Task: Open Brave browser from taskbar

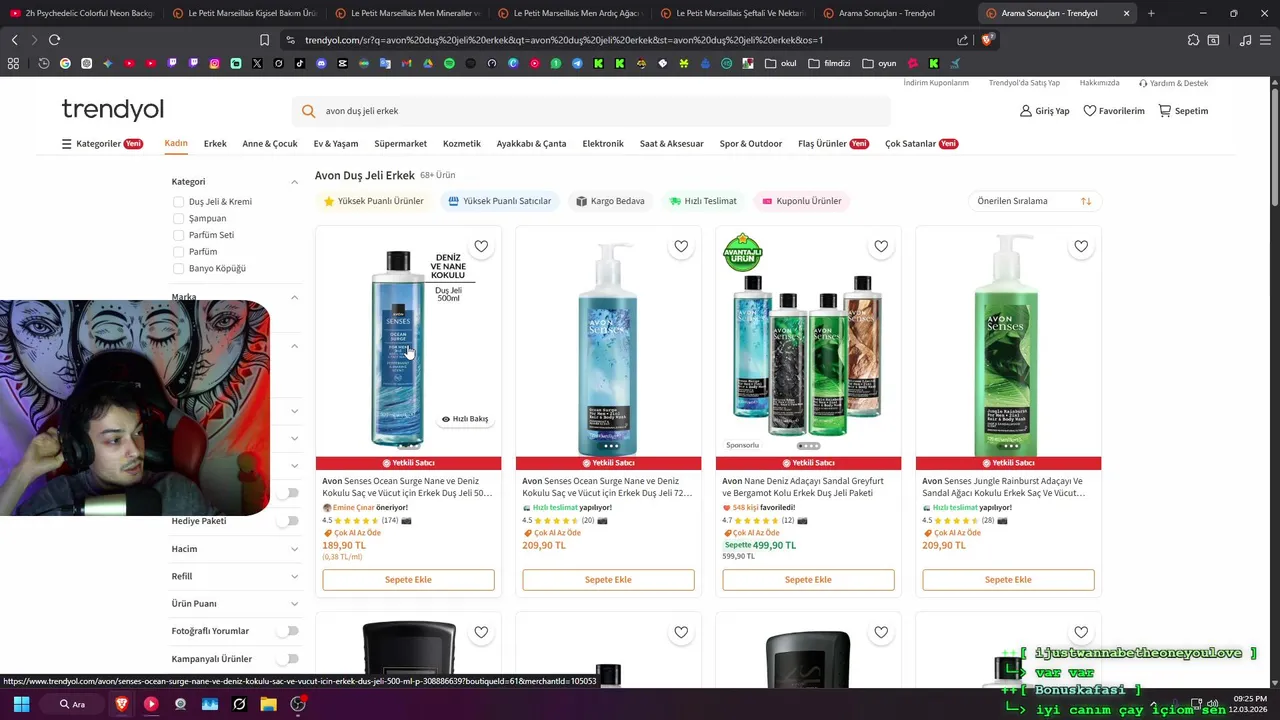Action: pyautogui.click(x=122, y=704)
